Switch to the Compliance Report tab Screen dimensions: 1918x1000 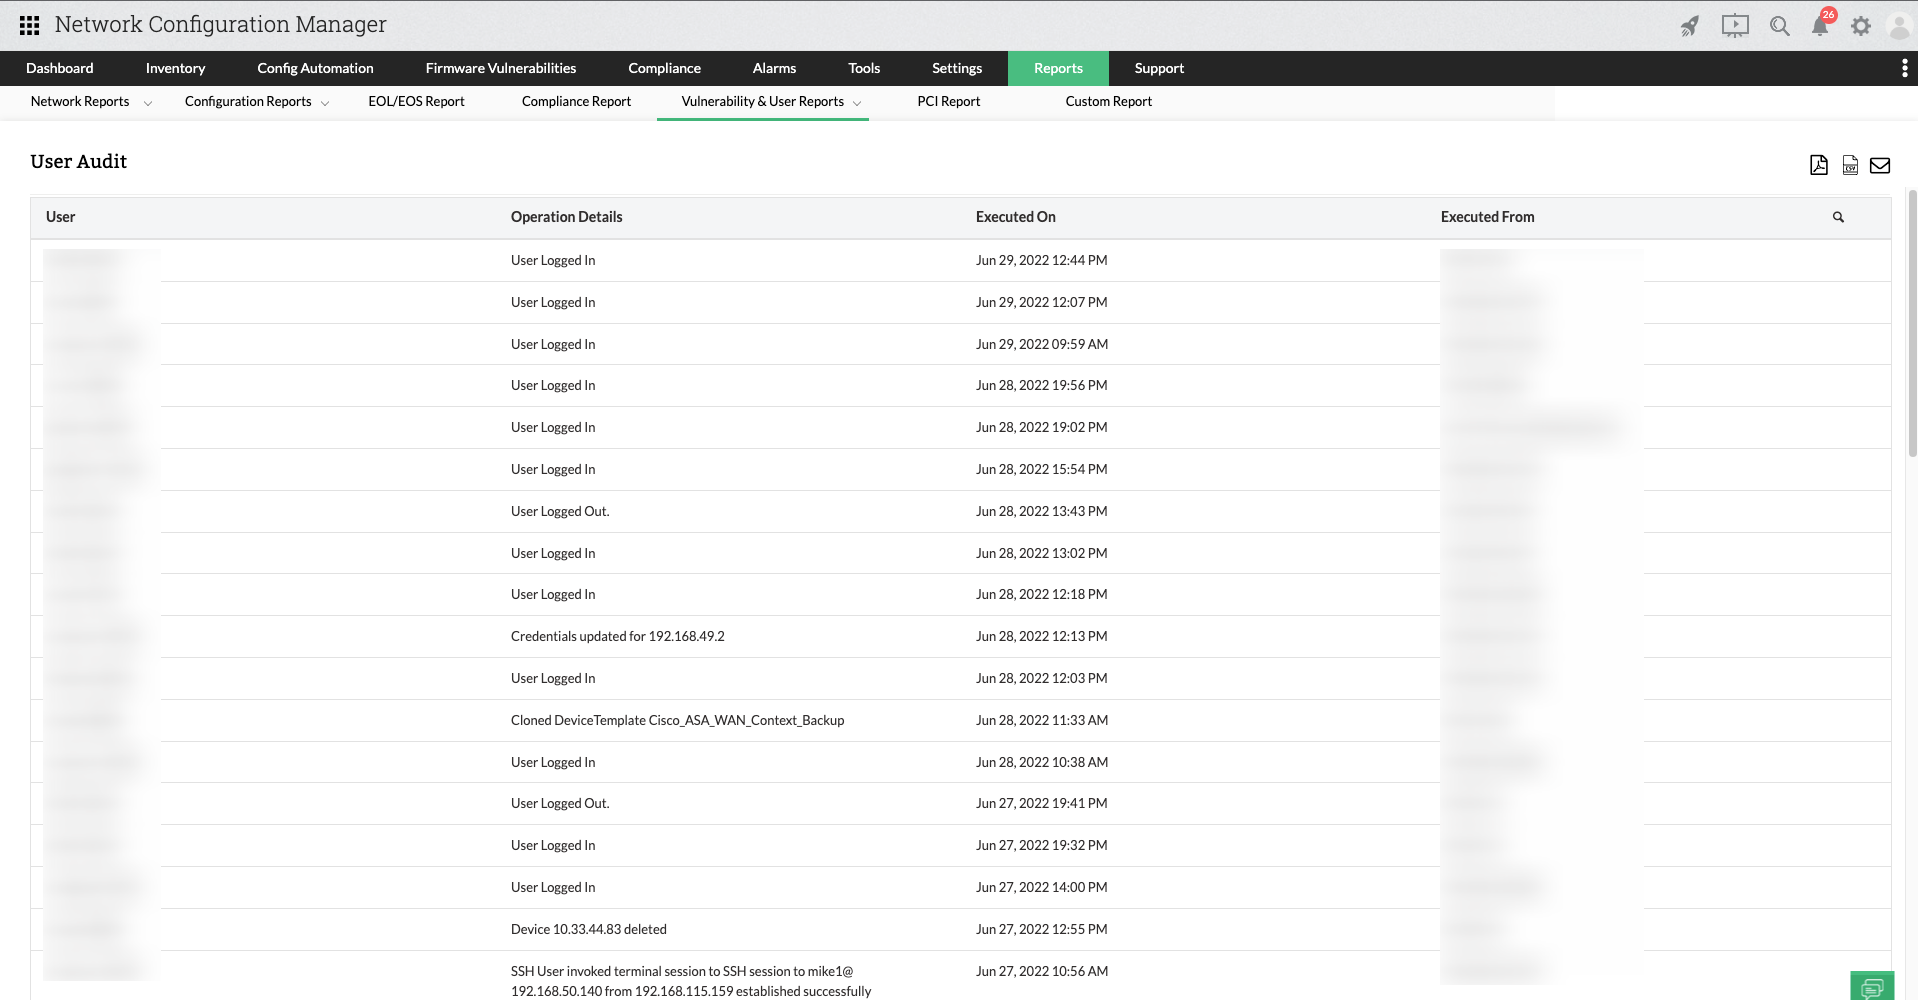576,101
